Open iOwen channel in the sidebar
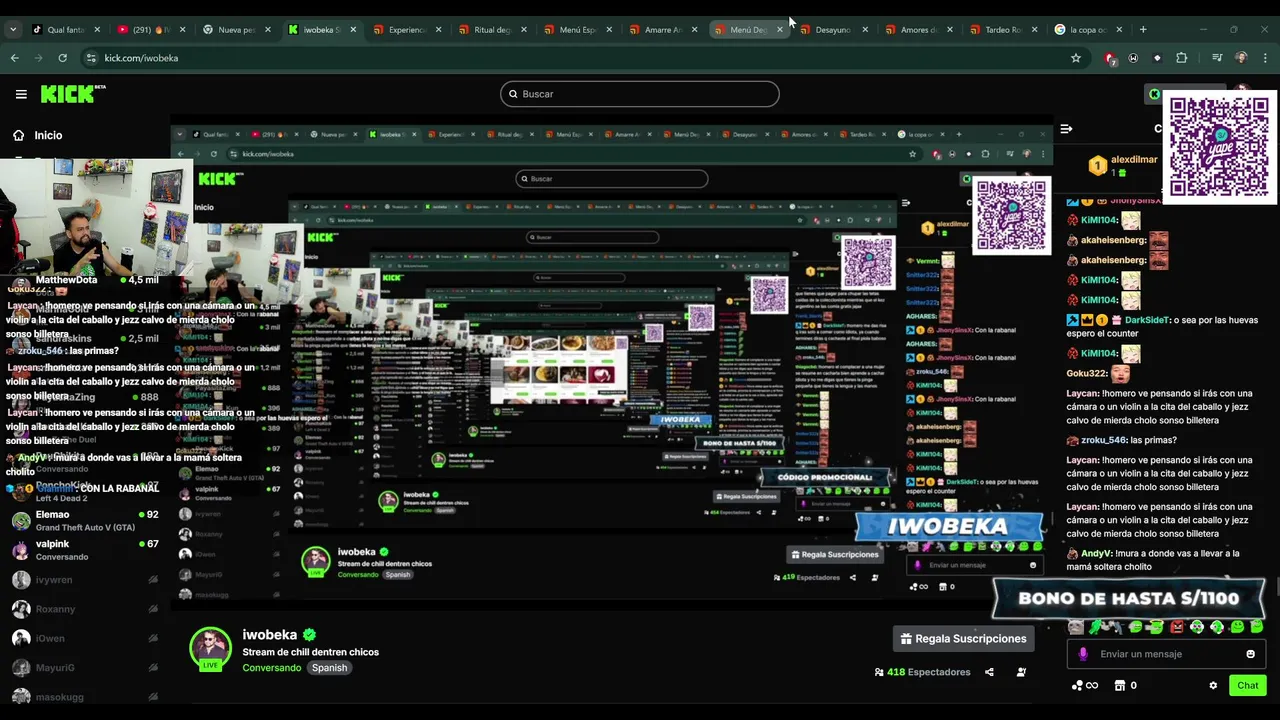1280x720 pixels. coord(85,638)
